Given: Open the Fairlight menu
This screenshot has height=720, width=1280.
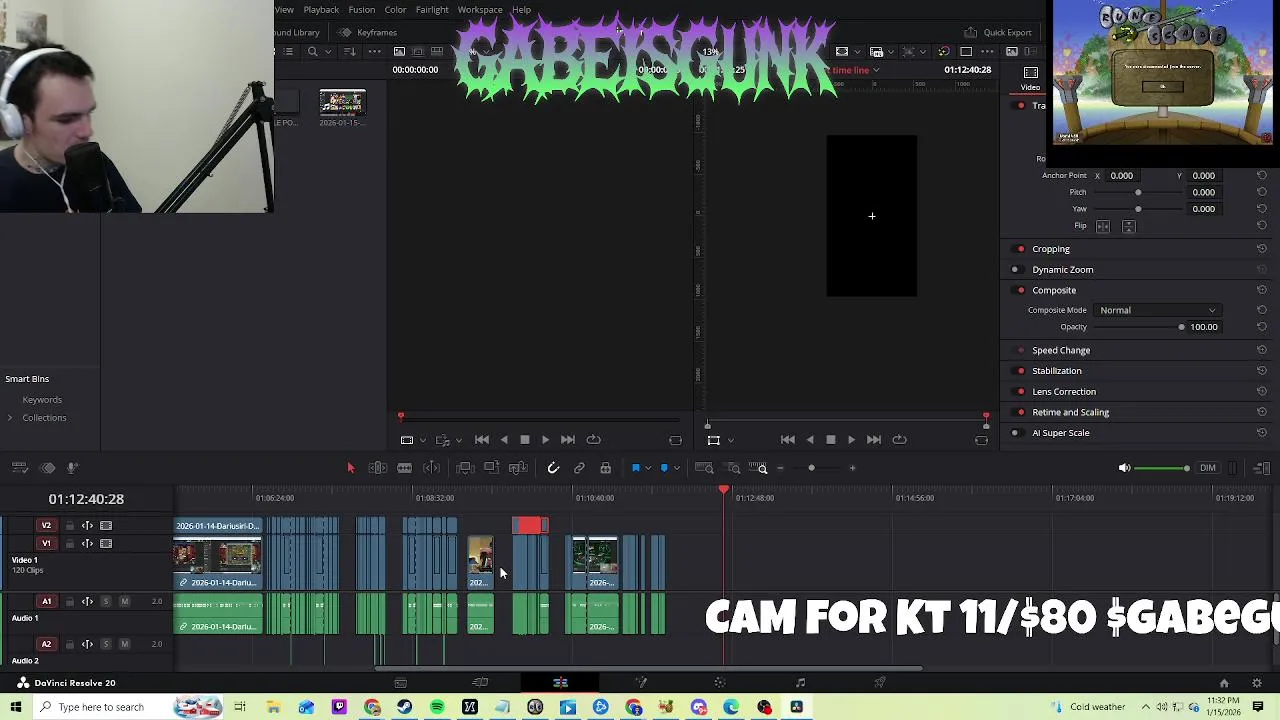Looking at the screenshot, I should pyautogui.click(x=432, y=10).
